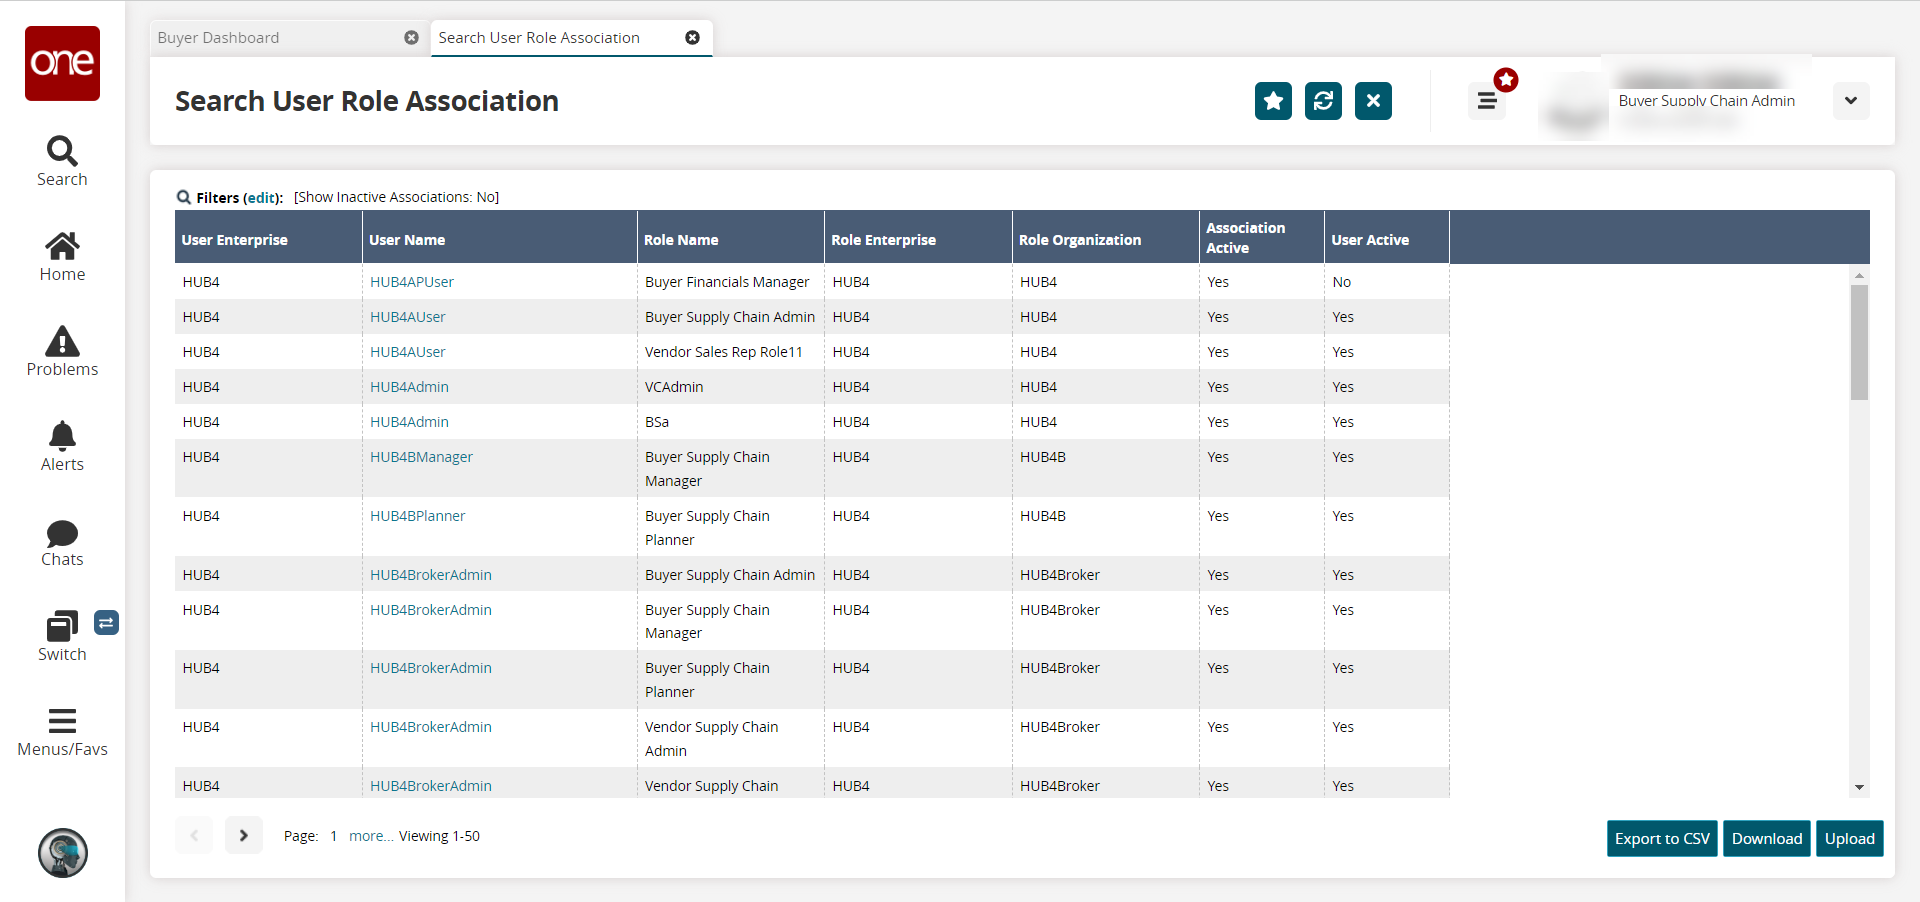Click the Export to CSV button
Viewport: 1920px width, 902px height.
(1661, 839)
